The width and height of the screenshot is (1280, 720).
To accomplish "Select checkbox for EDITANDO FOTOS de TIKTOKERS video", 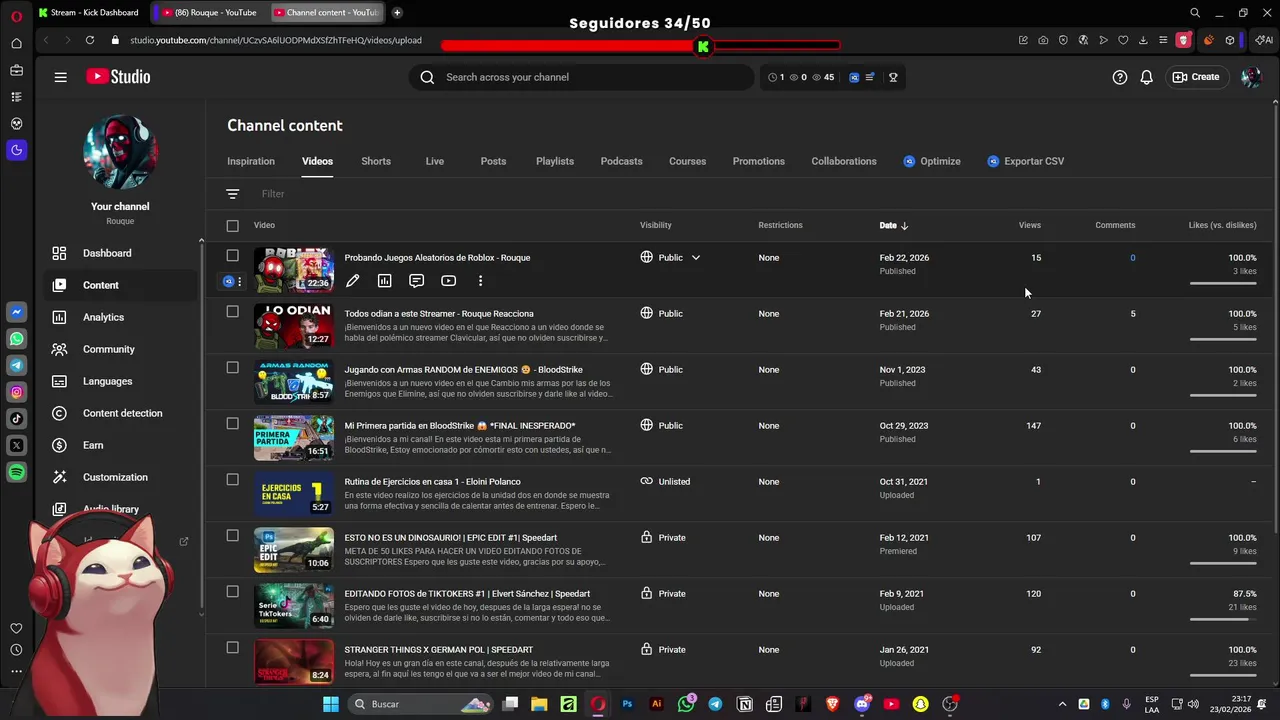I will click(233, 592).
